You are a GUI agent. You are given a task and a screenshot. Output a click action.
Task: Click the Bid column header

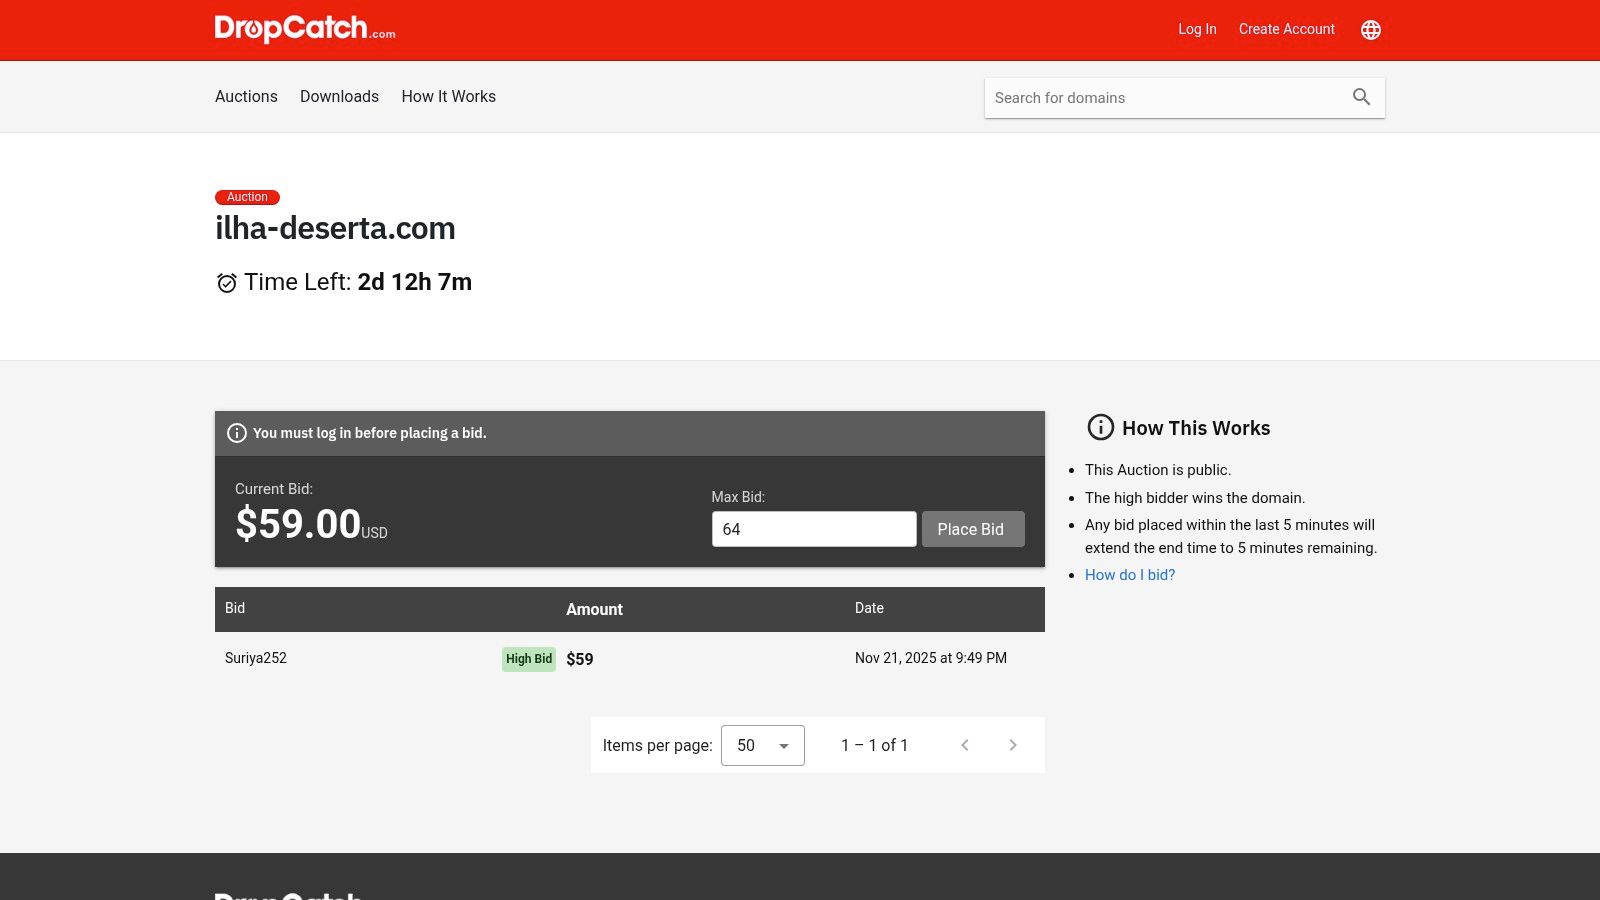(x=235, y=608)
